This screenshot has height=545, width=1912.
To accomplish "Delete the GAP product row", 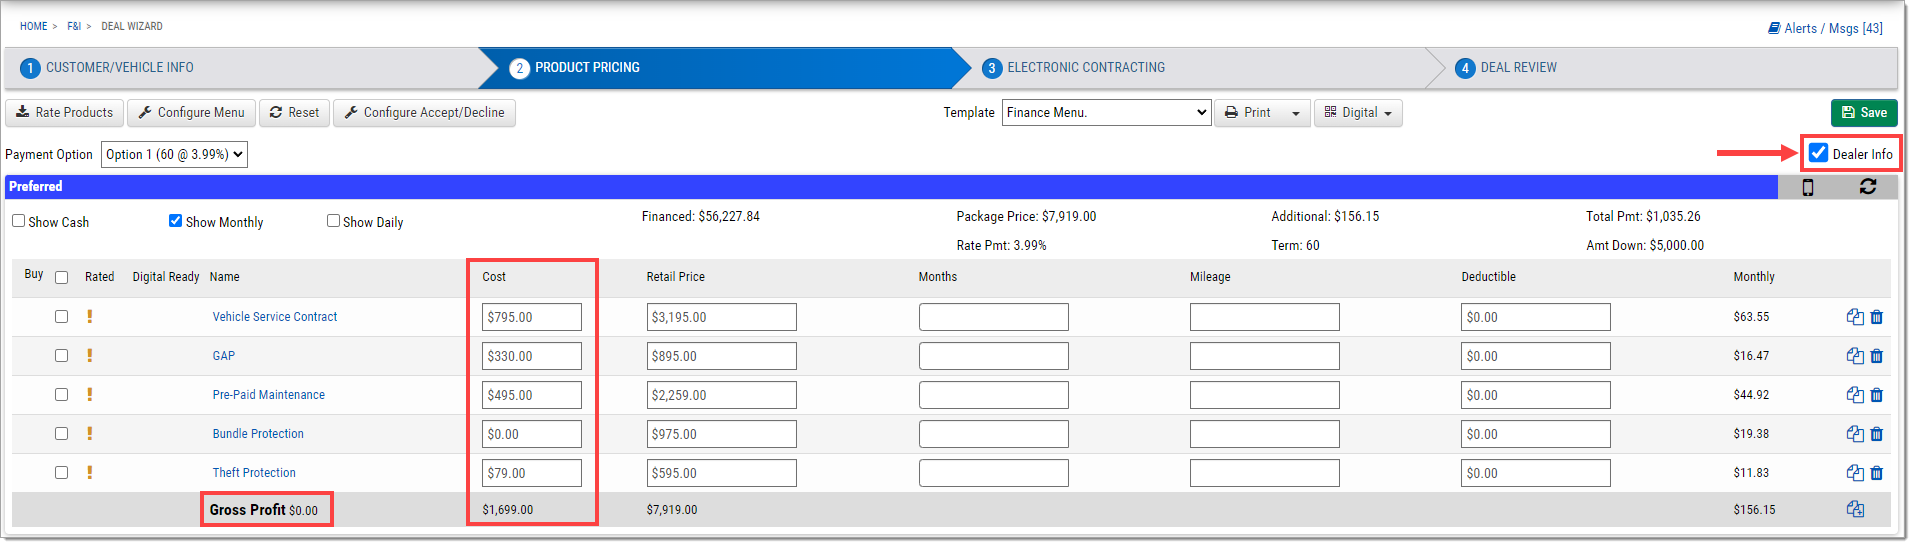I will click(x=1877, y=356).
